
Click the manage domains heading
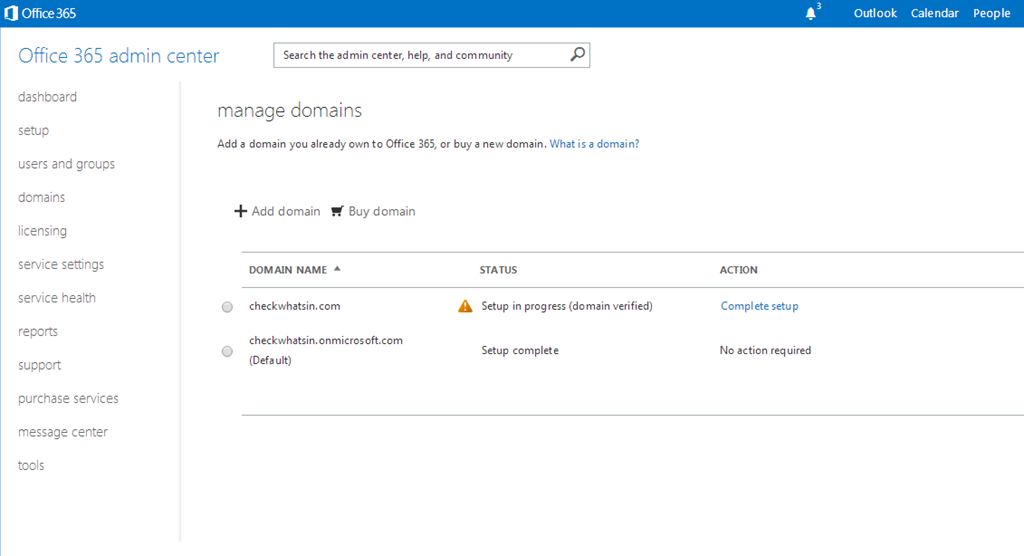click(289, 110)
